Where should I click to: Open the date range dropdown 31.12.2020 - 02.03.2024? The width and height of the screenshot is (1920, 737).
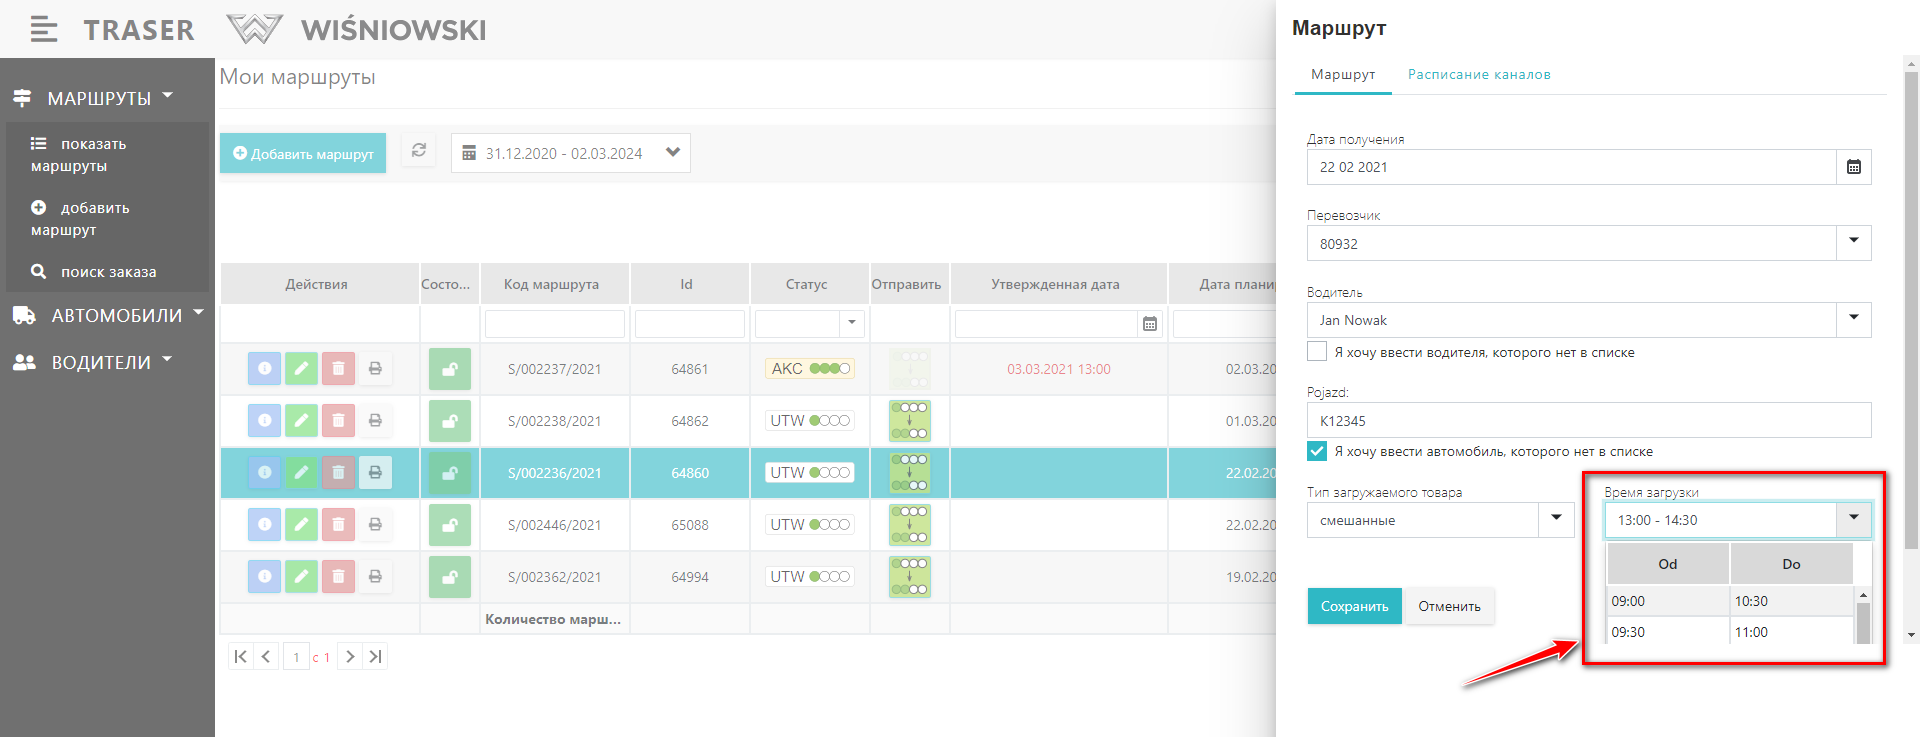click(672, 153)
